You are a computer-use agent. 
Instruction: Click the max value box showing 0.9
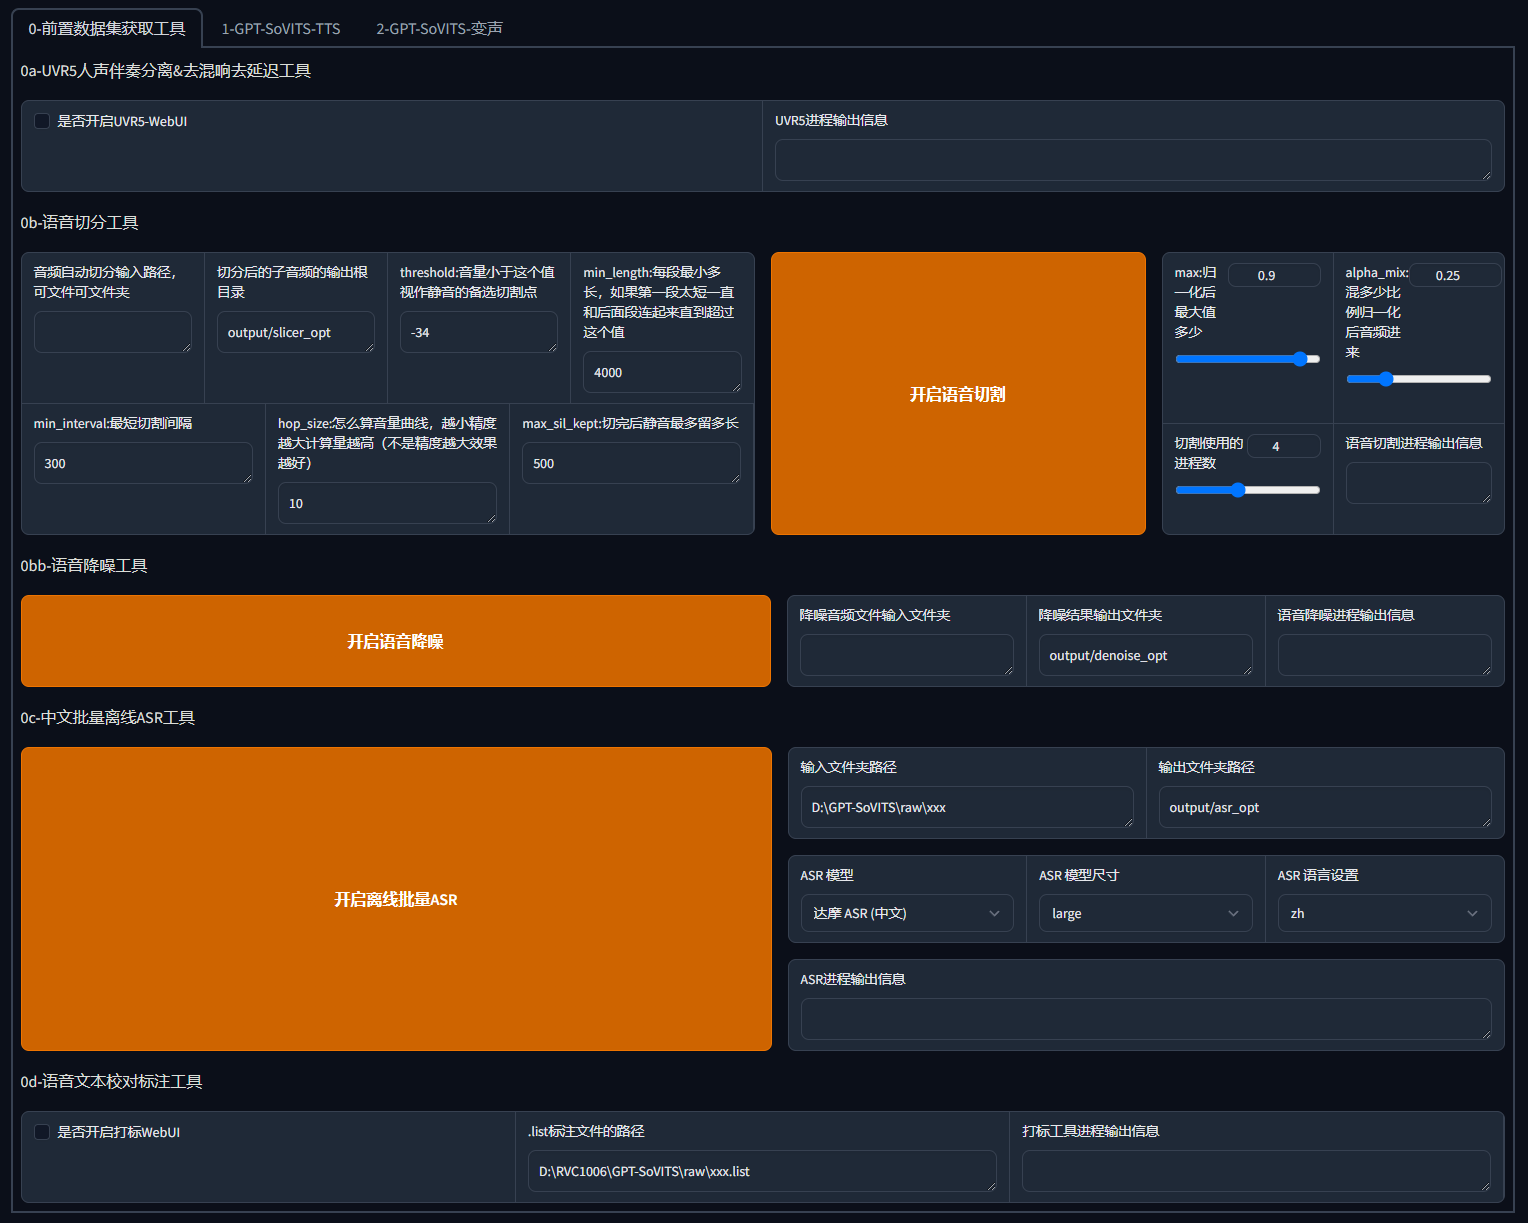(1274, 275)
